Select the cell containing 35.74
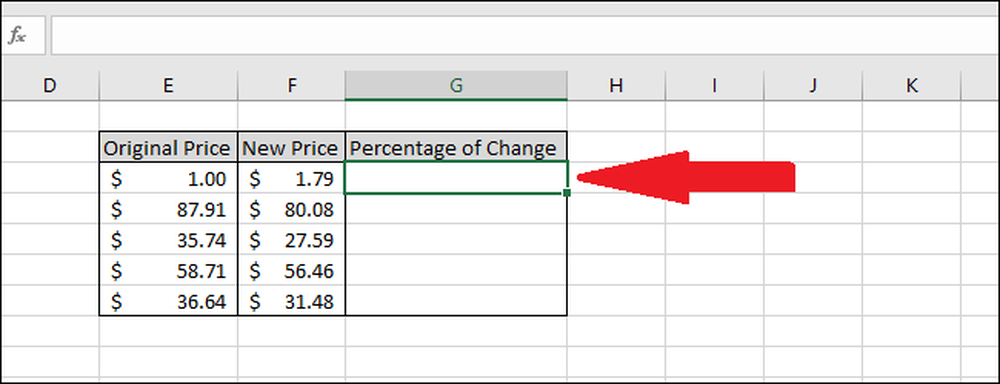Screen dimensions: 1000x384 [168, 239]
